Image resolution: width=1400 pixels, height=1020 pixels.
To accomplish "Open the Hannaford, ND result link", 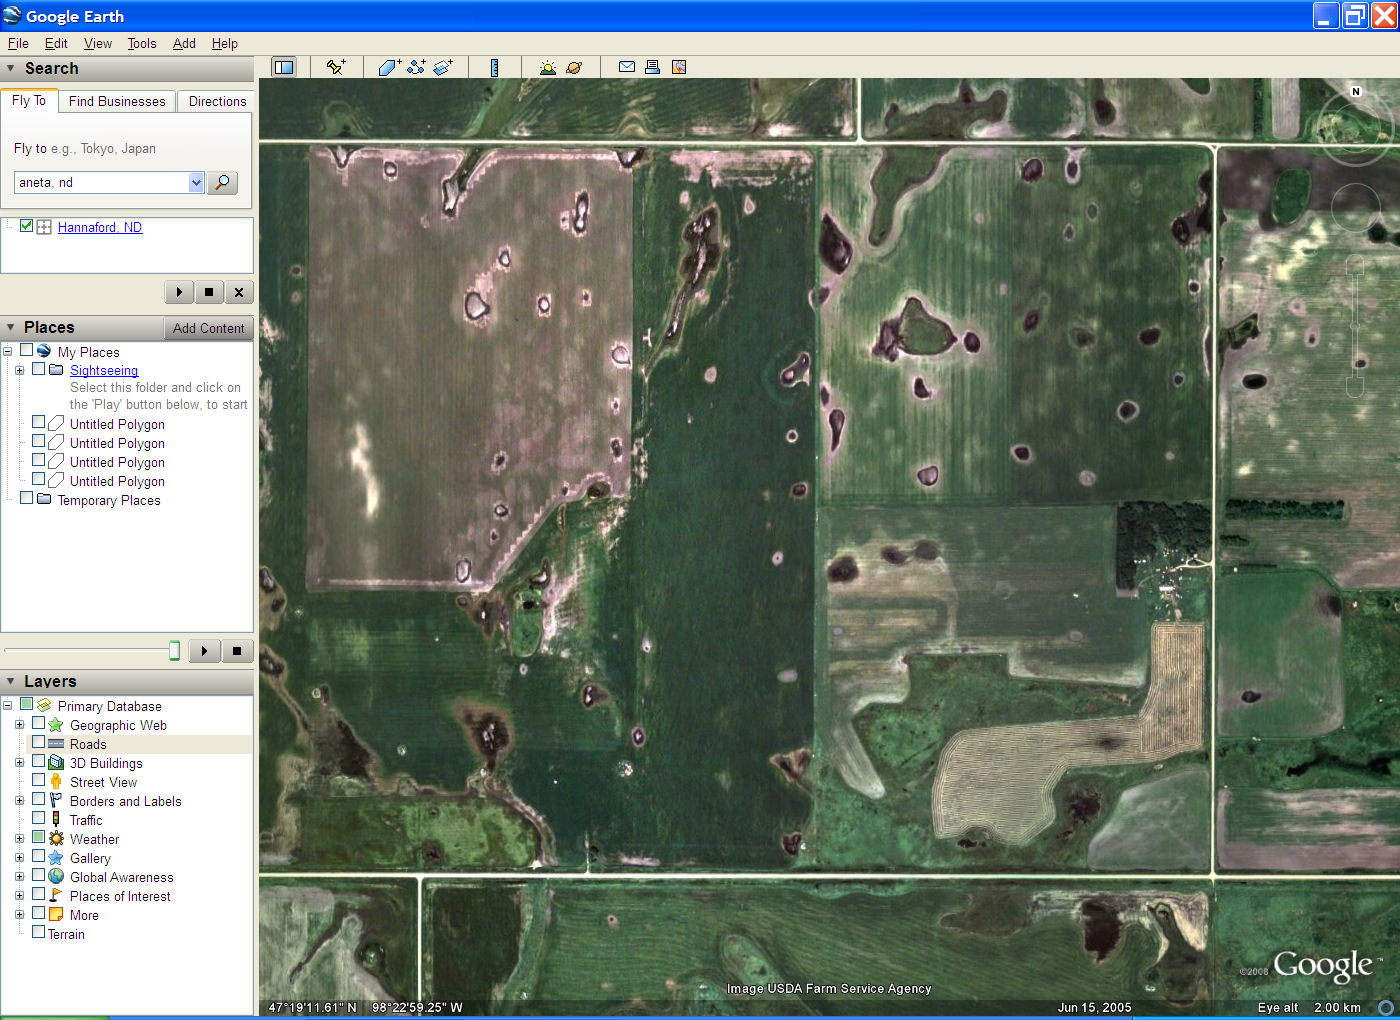I will coord(100,227).
